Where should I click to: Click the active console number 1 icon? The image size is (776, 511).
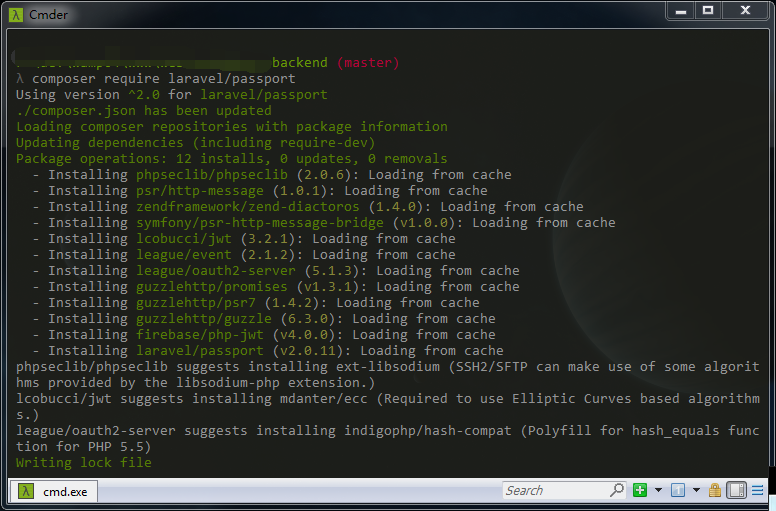(678, 490)
